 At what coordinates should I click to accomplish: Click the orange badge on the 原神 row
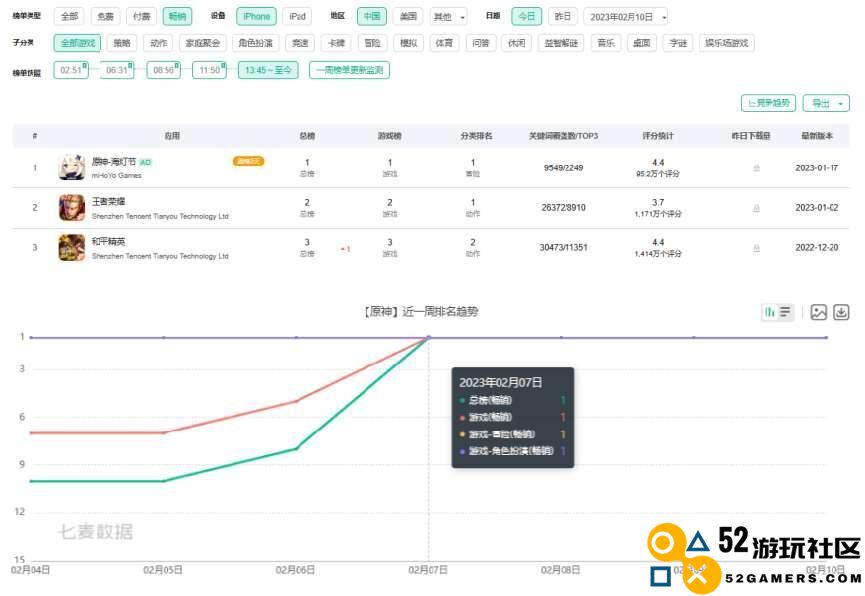248,161
